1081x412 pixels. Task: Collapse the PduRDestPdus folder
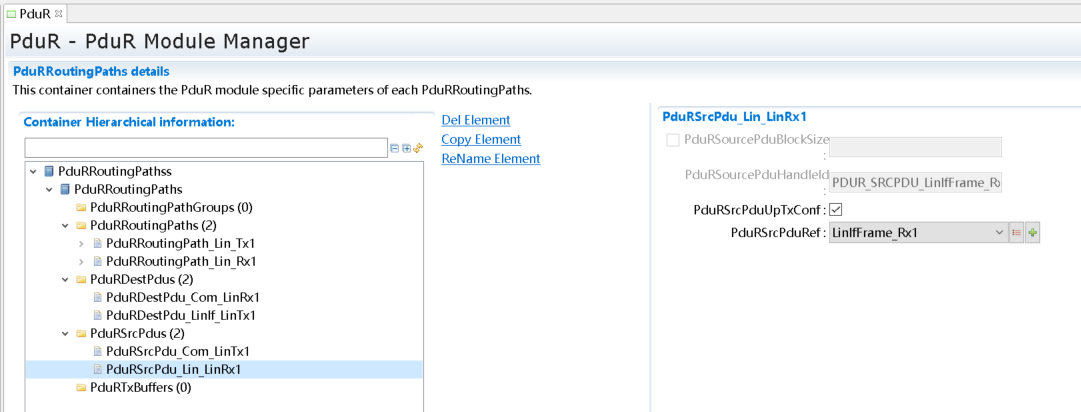(x=65, y=279)
